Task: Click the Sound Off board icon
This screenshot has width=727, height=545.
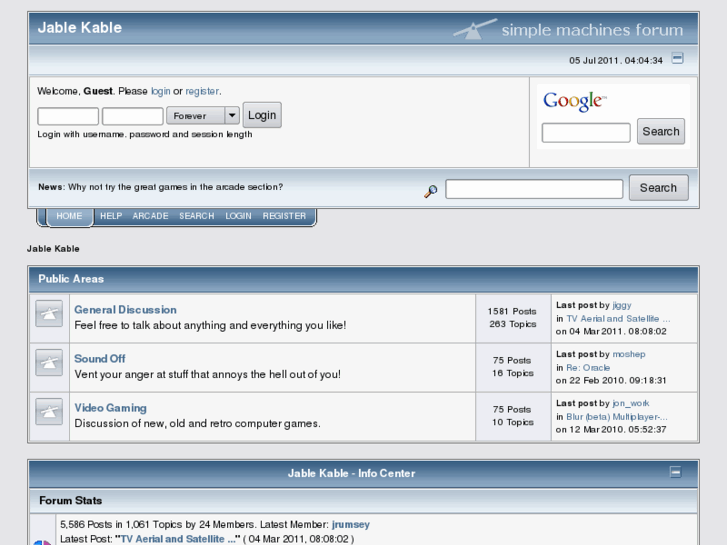Action: pyautogui.click(x=49, y=363)
